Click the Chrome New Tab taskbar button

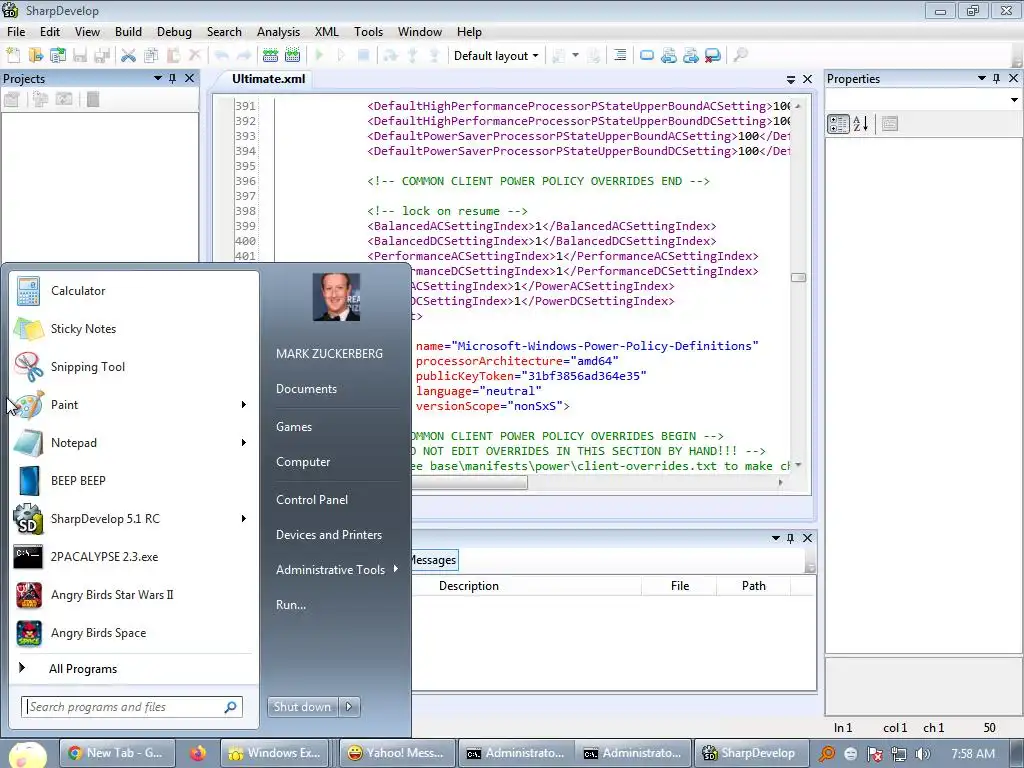tap(118, 753)
